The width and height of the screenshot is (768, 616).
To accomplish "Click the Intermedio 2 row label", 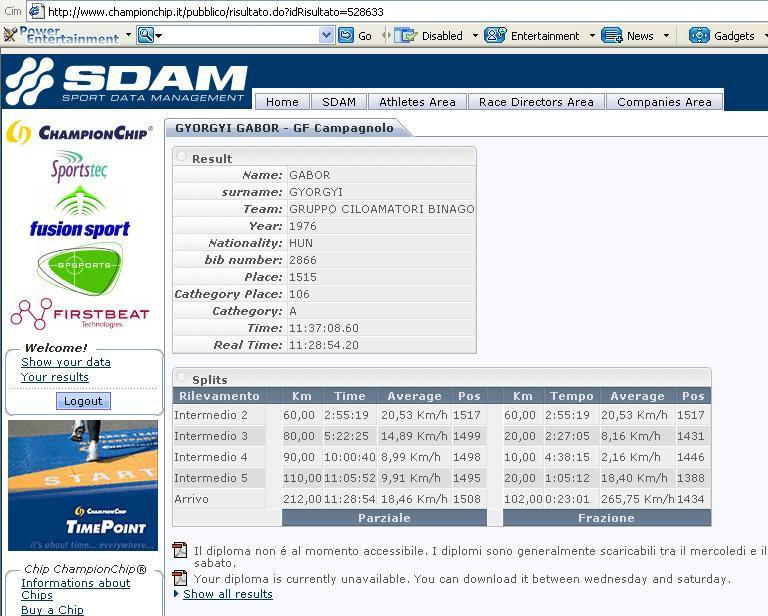I will tap(211, 415).
